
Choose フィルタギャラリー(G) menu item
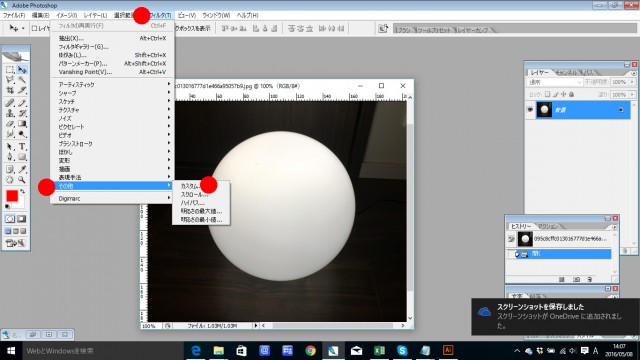pyautogui.click(x=112, y=47)
